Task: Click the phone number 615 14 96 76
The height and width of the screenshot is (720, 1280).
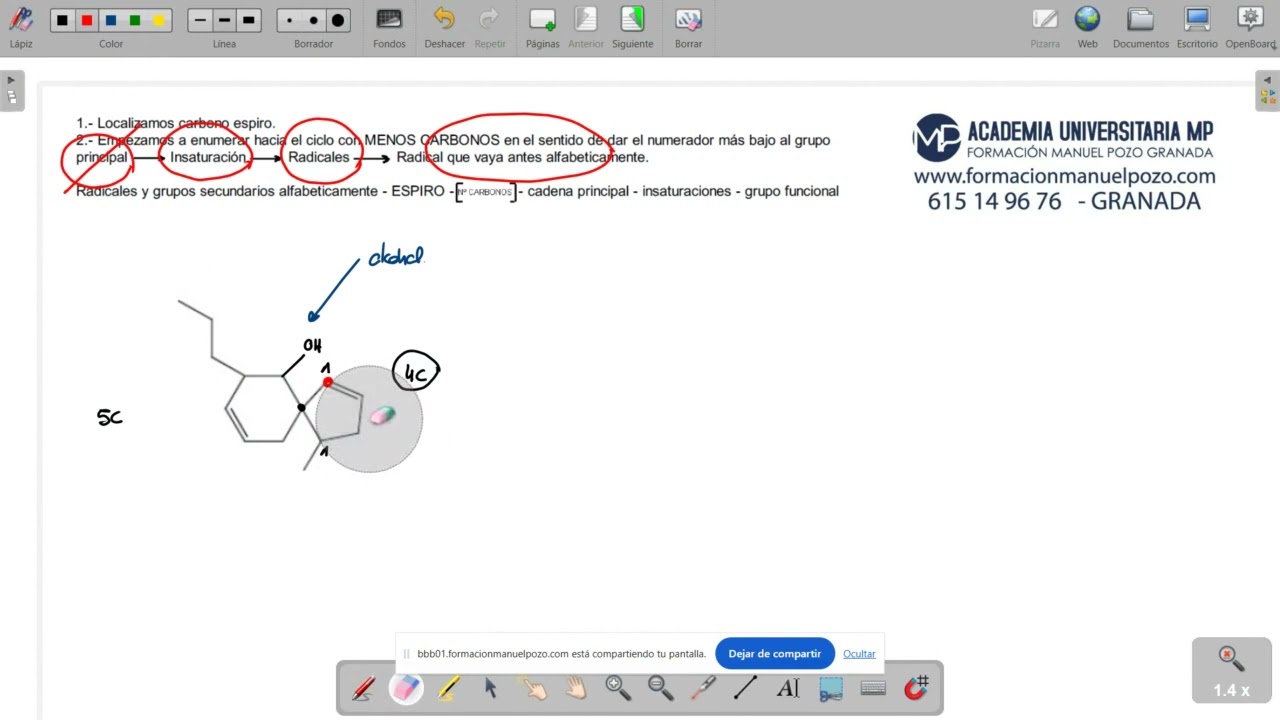Action: [994, 201]
